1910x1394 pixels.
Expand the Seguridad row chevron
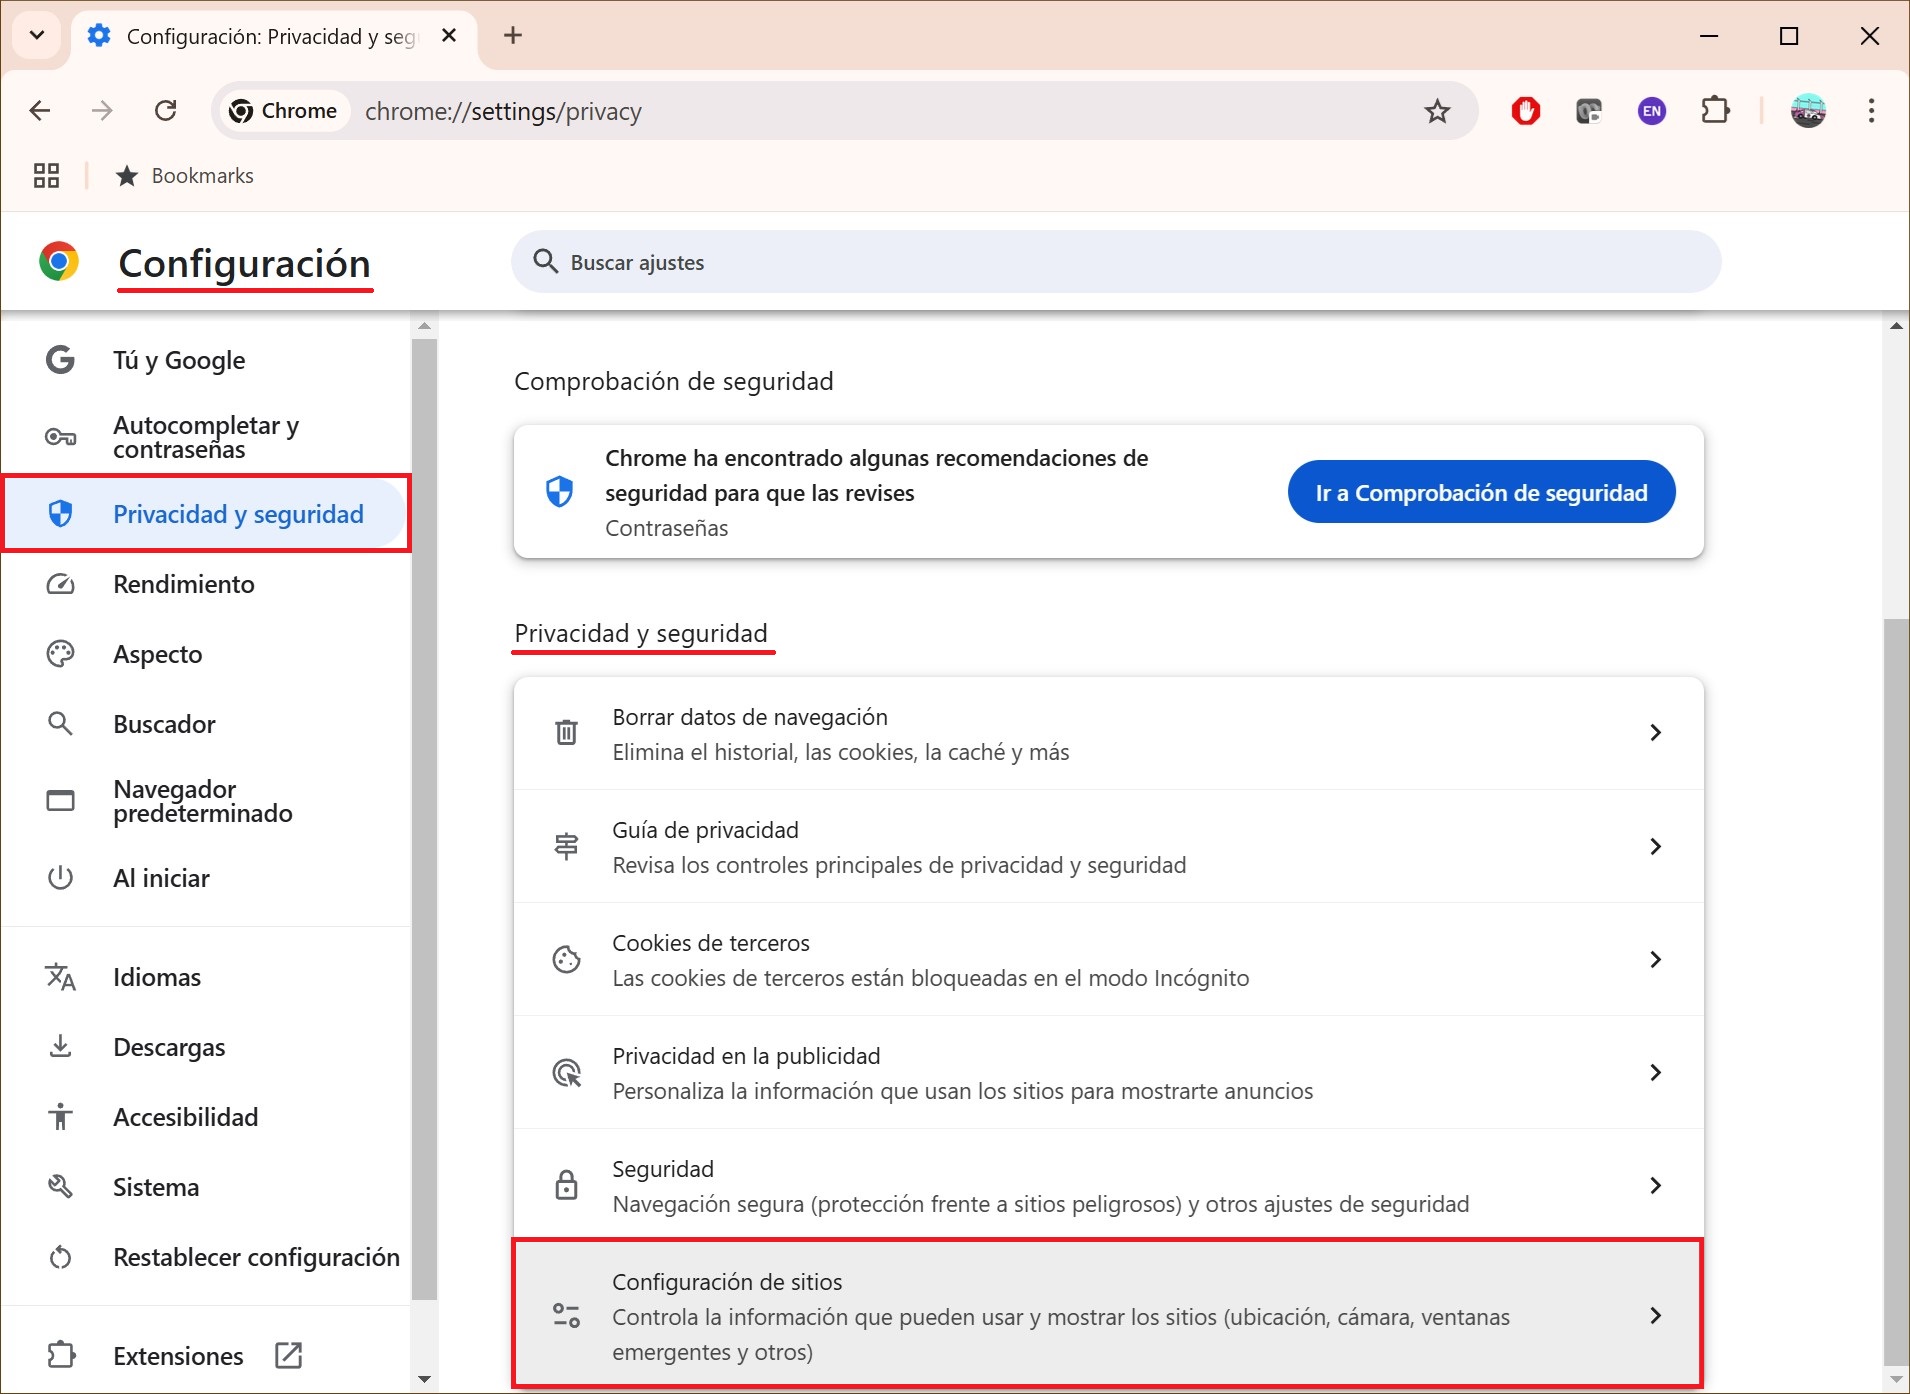(1655, 1185)
